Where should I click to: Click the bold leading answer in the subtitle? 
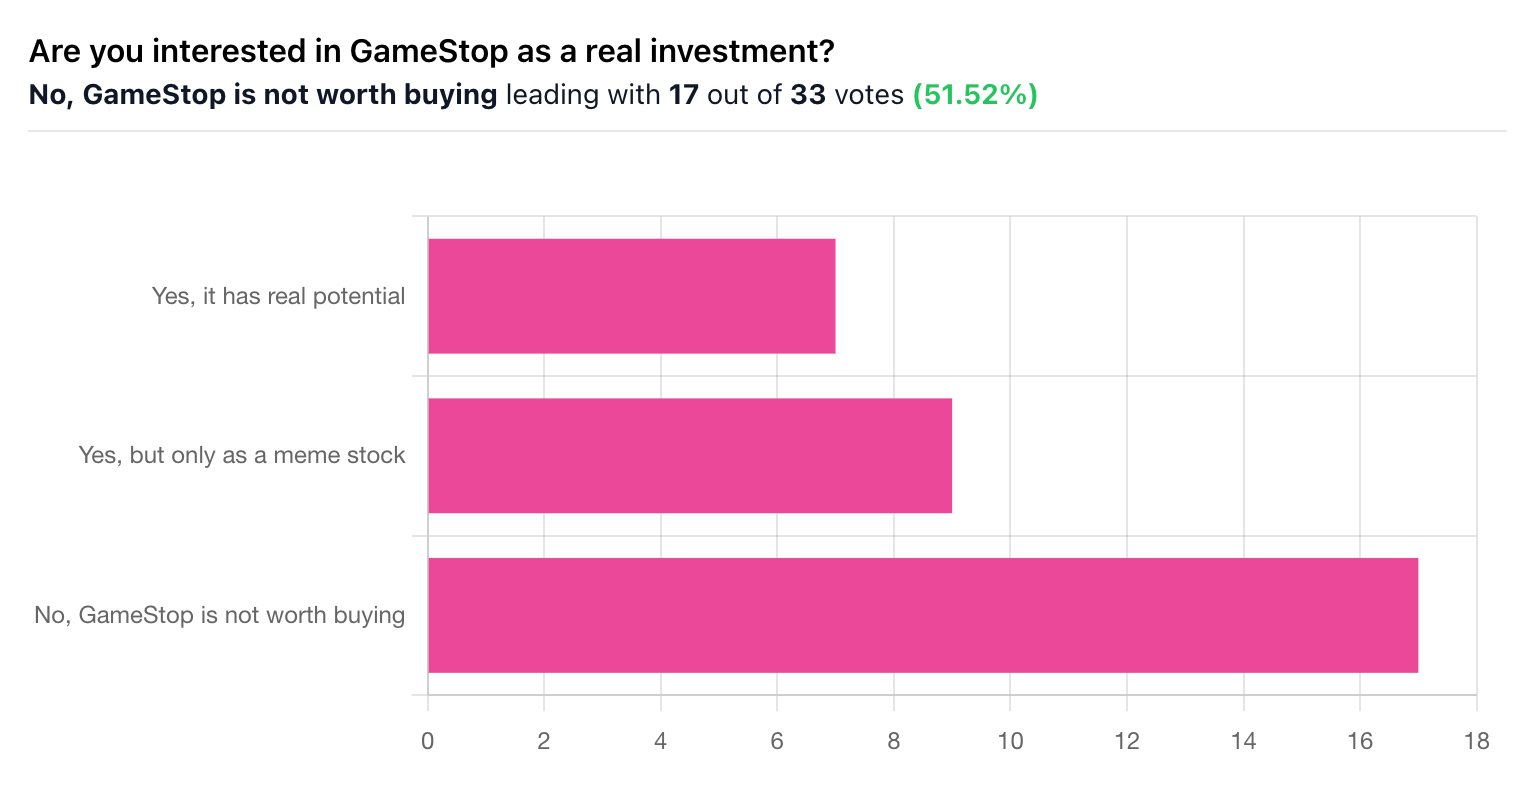[263, 95]
